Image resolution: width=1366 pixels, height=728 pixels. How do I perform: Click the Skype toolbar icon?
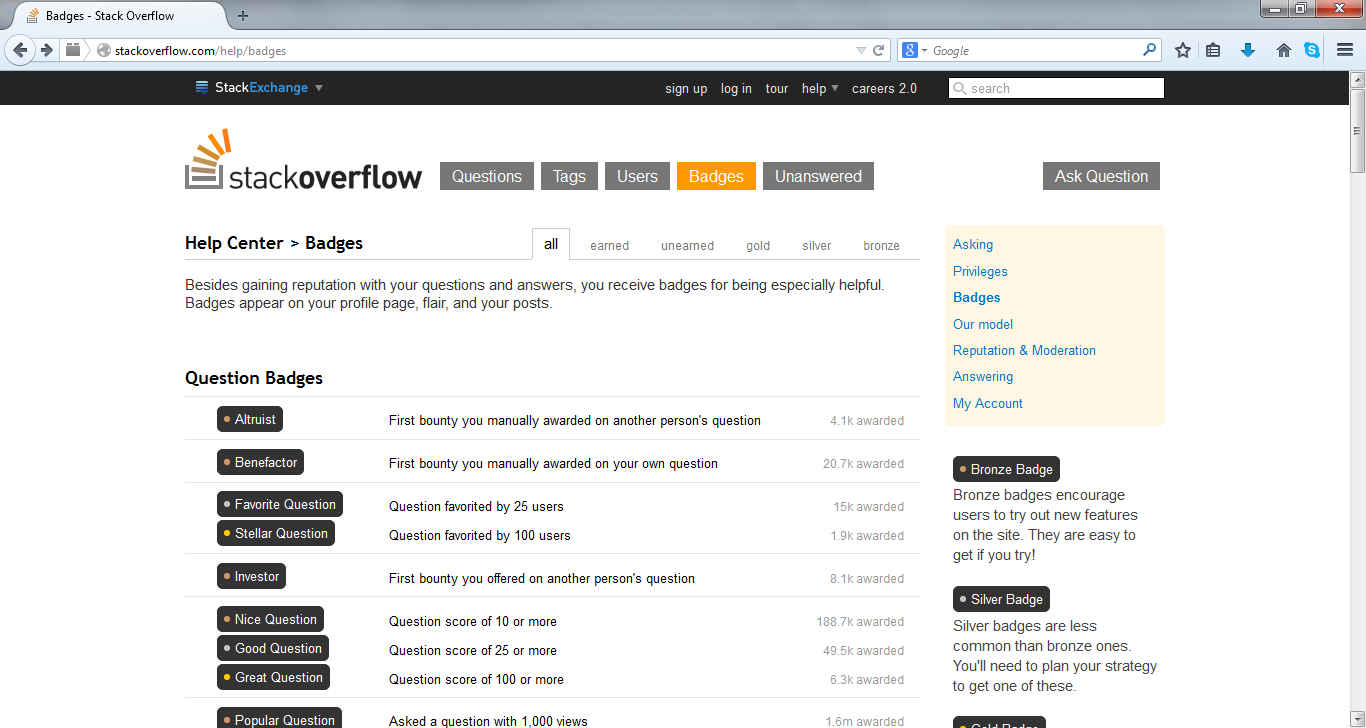point(1312,49)
